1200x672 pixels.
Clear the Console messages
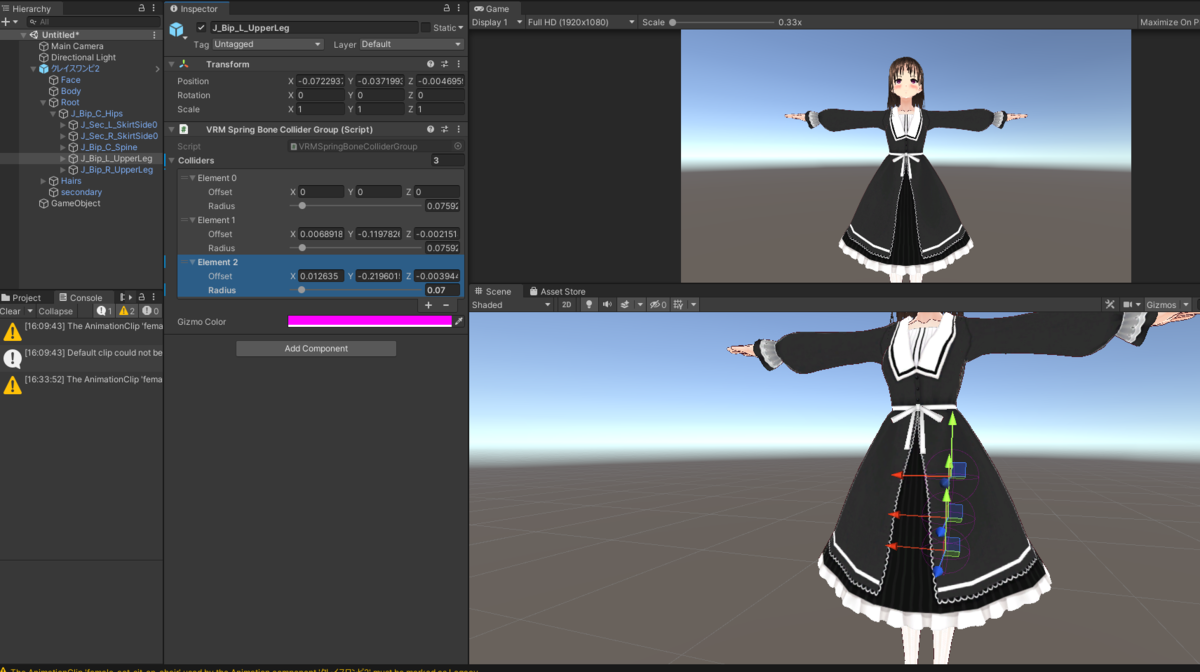pyautogui.click(x=11, y=310)
